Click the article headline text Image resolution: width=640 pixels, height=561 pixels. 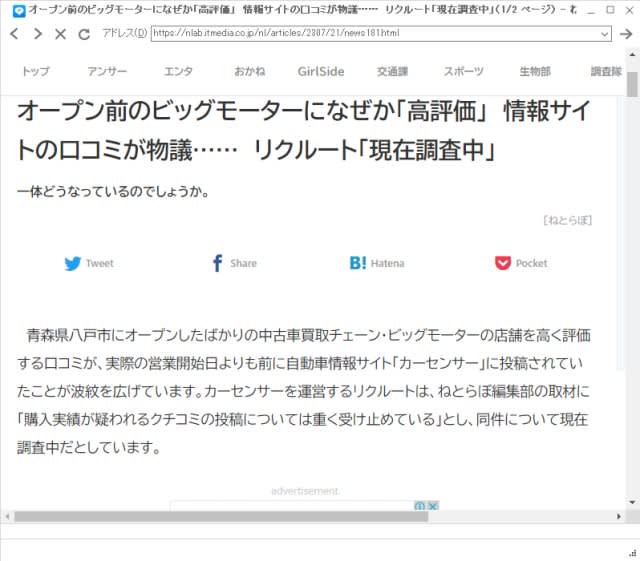(304, 130)
